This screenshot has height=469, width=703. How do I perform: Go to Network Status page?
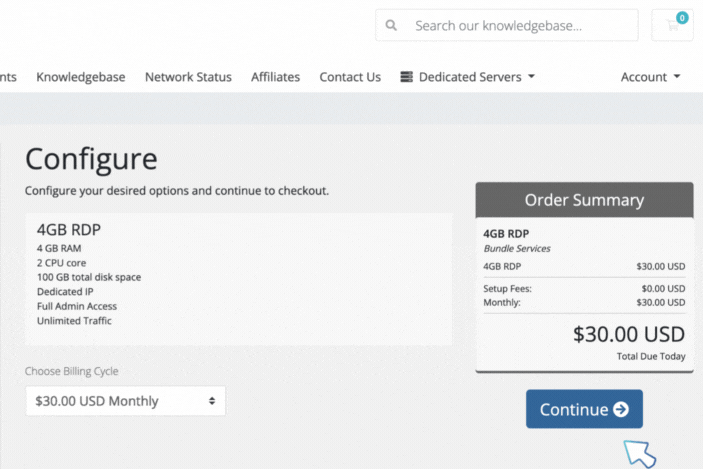[188, 77]
